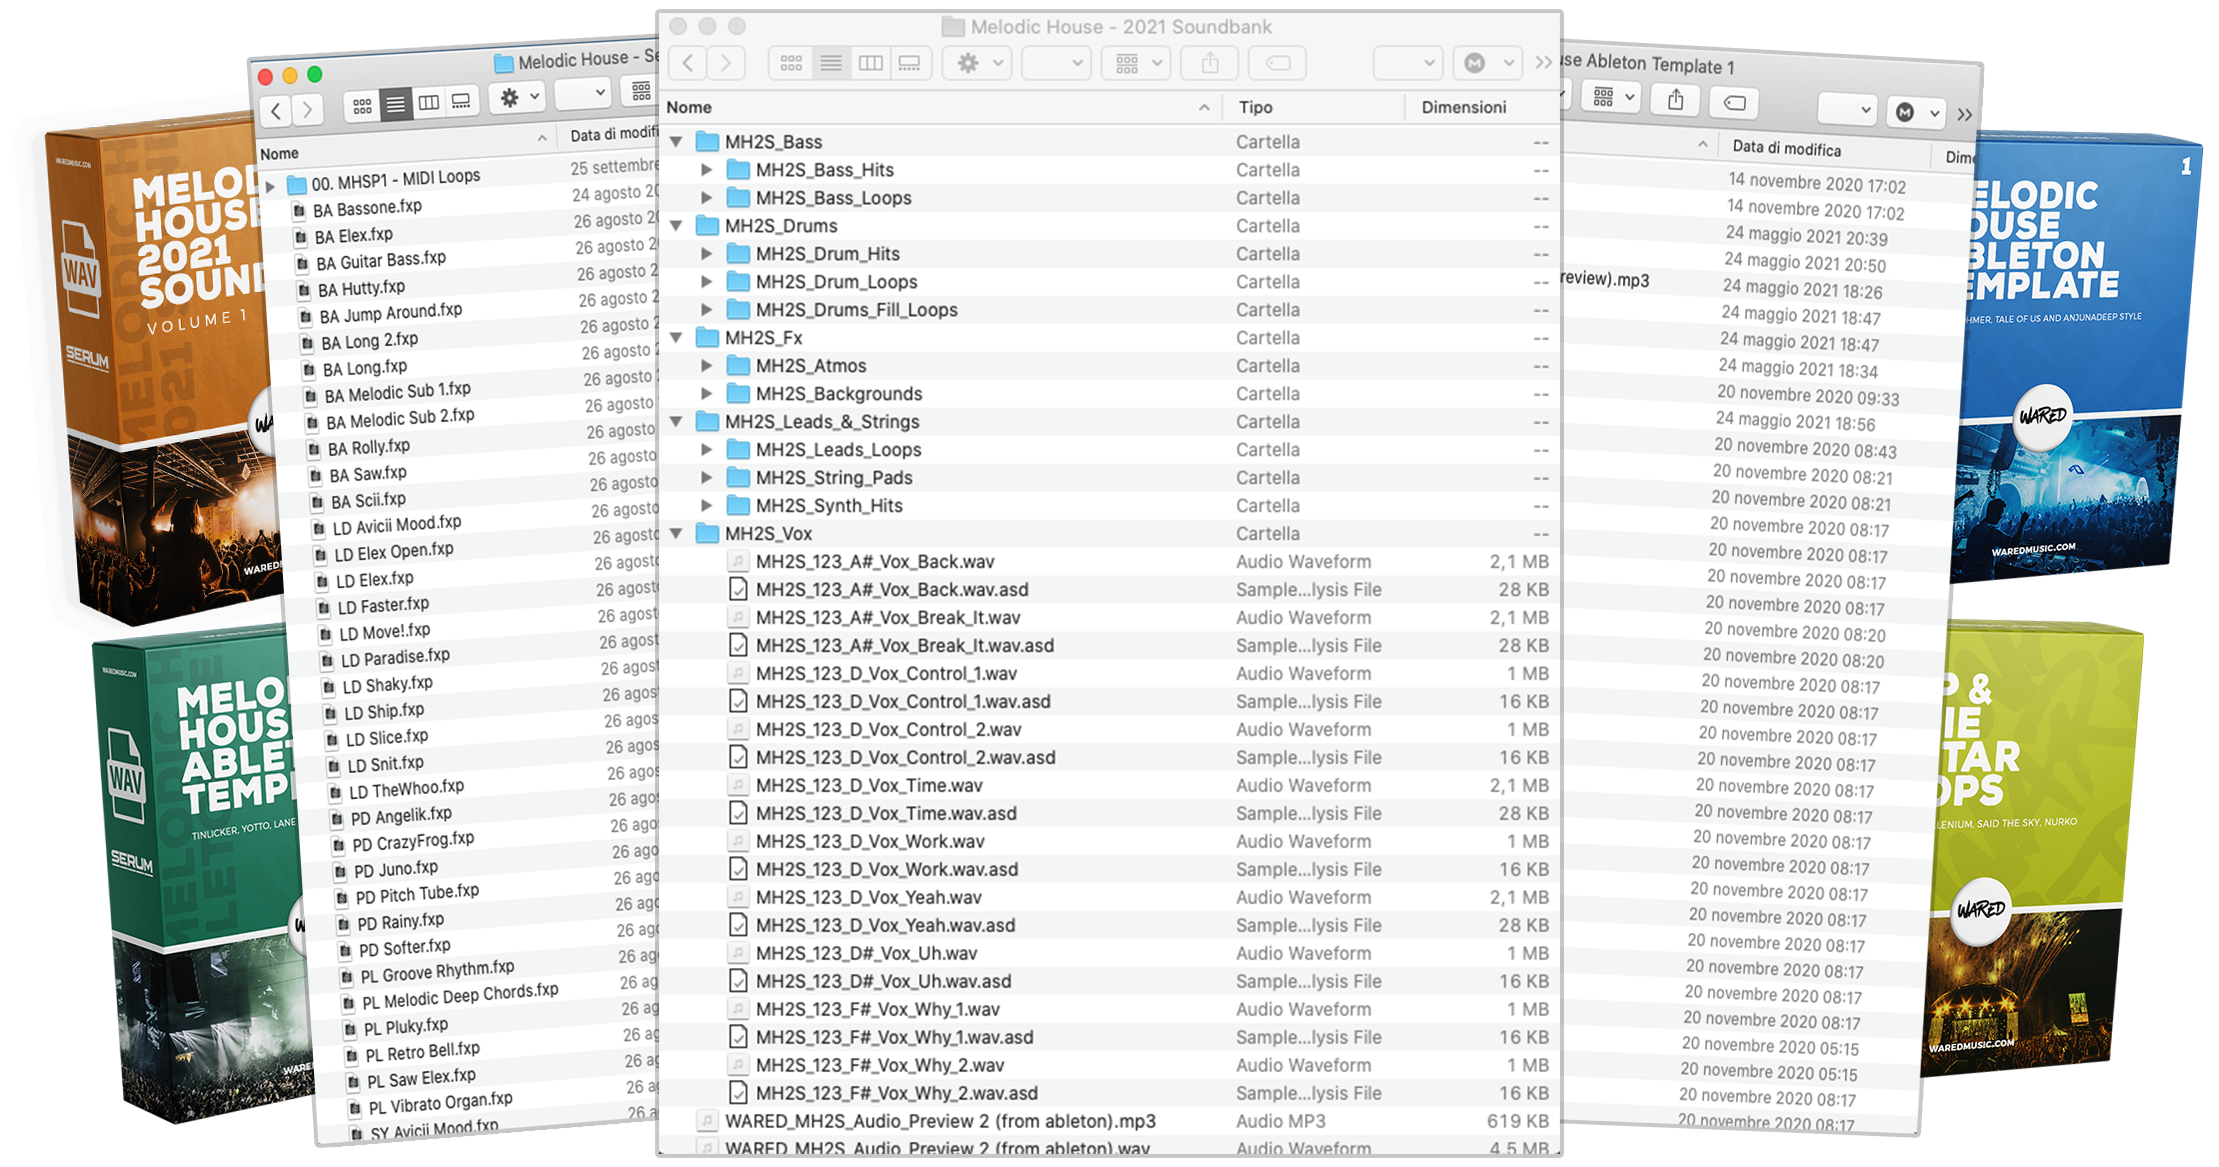Open arrange dropdown in Ableton Template window
Screen dimensions: 2219x1167
1612,97
